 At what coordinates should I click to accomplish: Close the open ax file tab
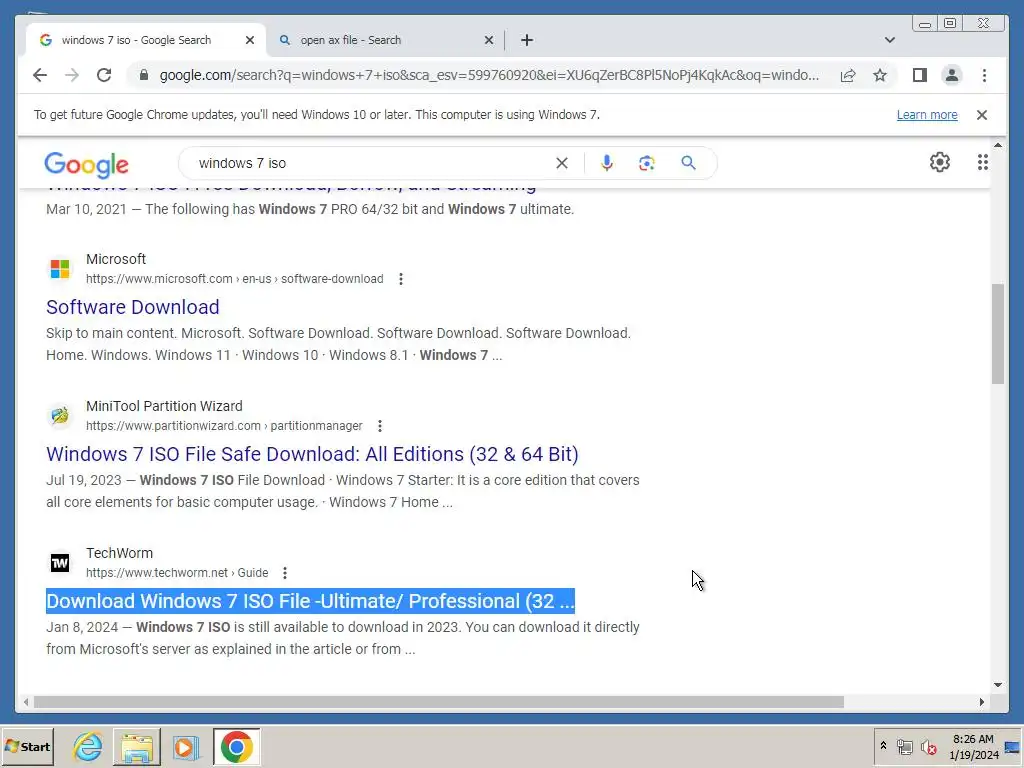[488, 40]
